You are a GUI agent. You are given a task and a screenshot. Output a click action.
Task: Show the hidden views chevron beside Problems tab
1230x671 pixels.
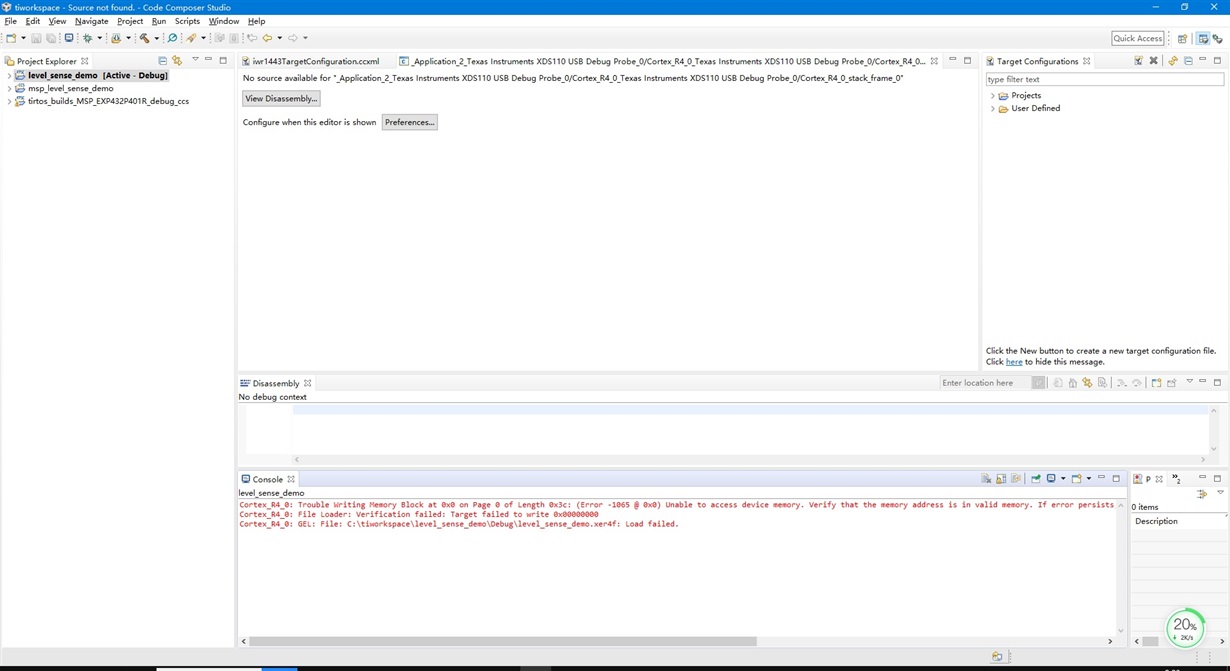(x=1177, y=479)
